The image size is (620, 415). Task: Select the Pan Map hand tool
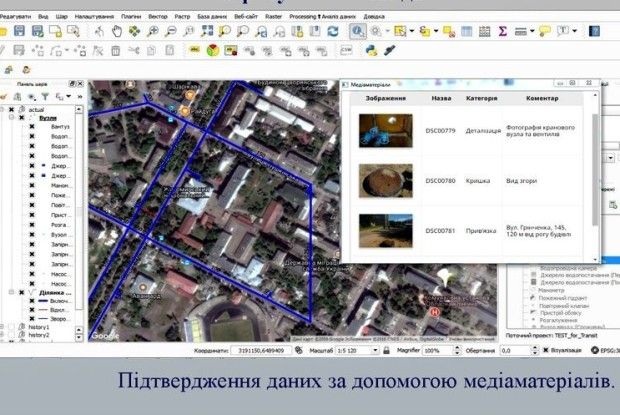117,31
